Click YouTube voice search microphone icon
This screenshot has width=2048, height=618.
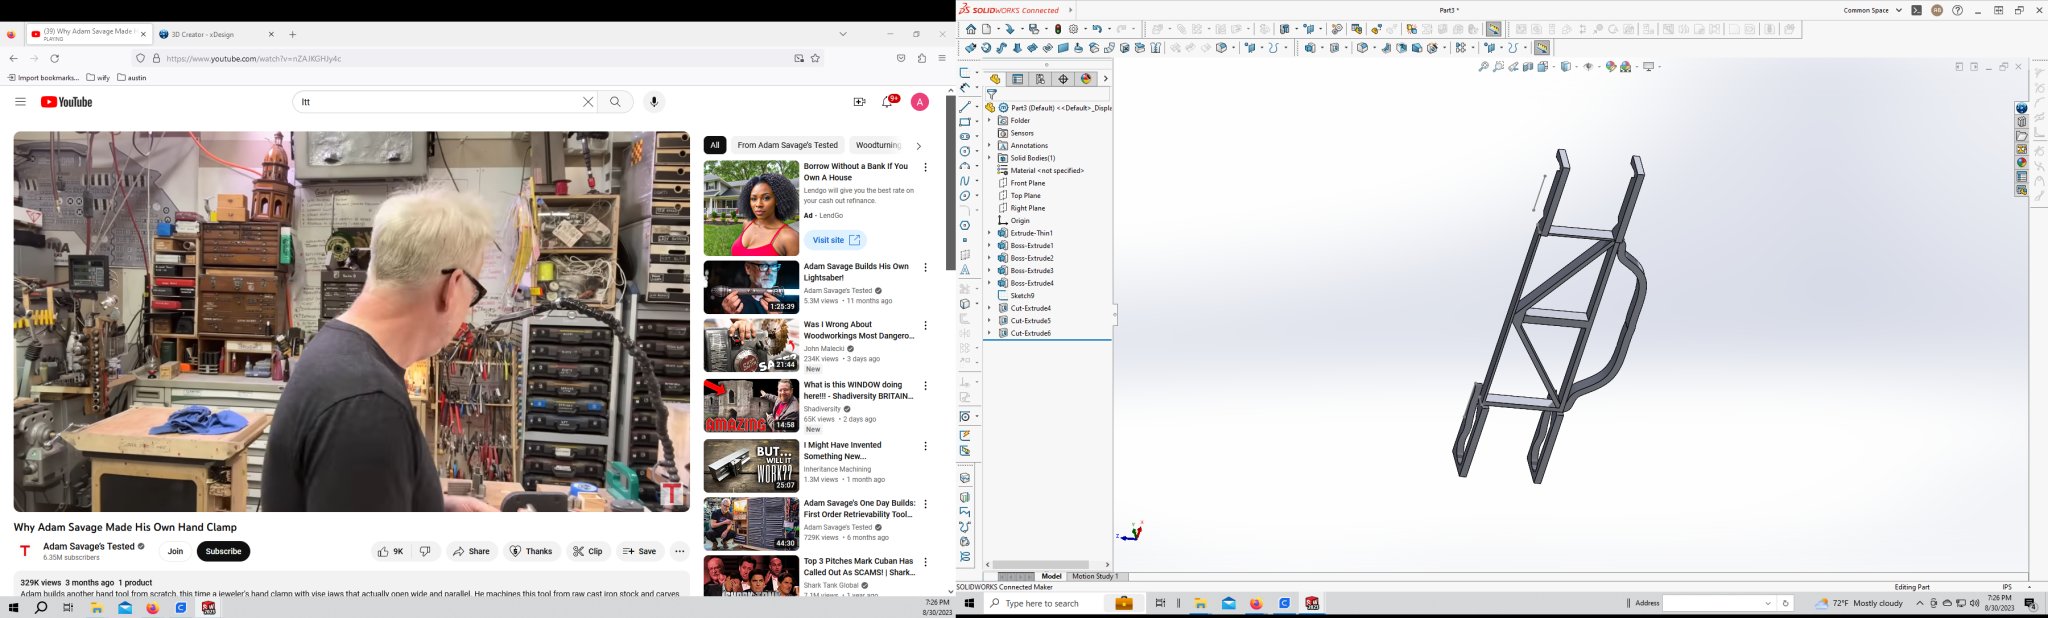(654, 102)
